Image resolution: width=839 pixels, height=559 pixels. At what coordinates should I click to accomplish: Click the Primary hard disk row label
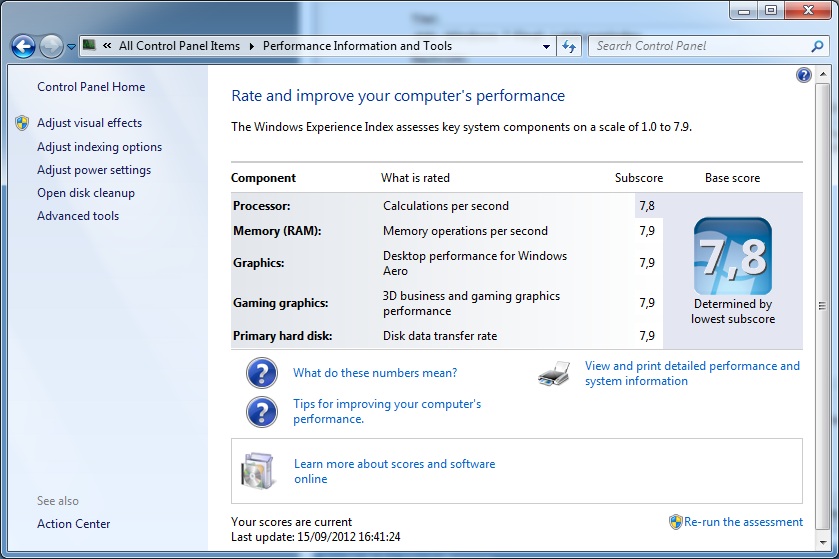point(283,336)
